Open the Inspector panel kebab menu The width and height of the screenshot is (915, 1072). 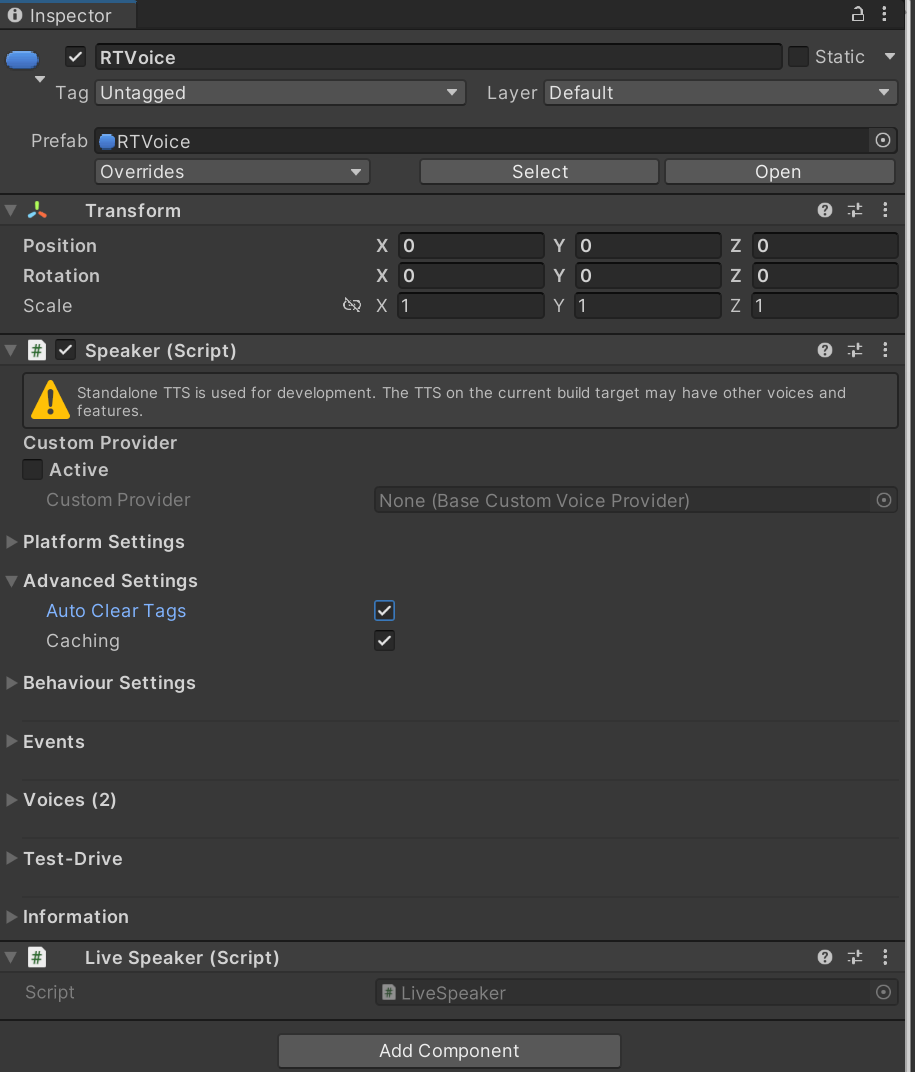tap(884, 14)
